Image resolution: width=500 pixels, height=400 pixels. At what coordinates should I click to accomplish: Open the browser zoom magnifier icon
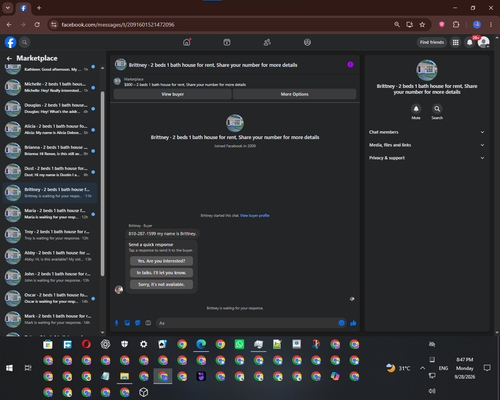397,25
